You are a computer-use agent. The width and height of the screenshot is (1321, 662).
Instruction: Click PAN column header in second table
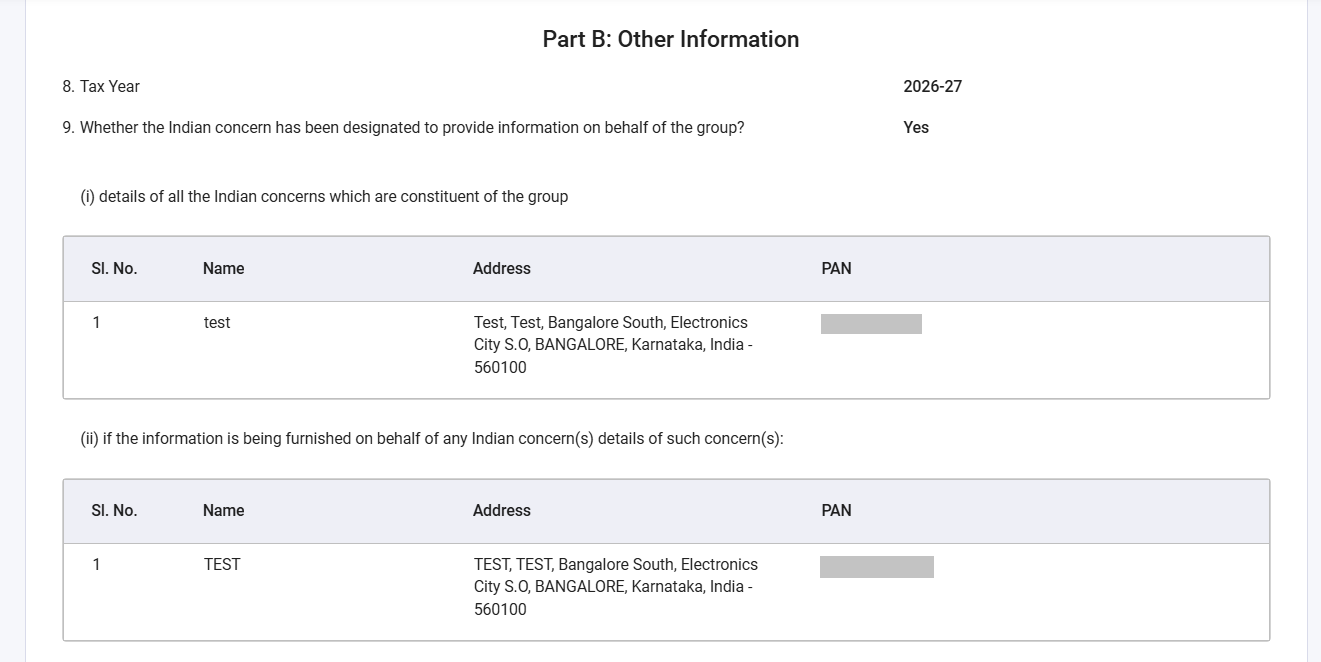pyautogui.click(x=836, y=511)
